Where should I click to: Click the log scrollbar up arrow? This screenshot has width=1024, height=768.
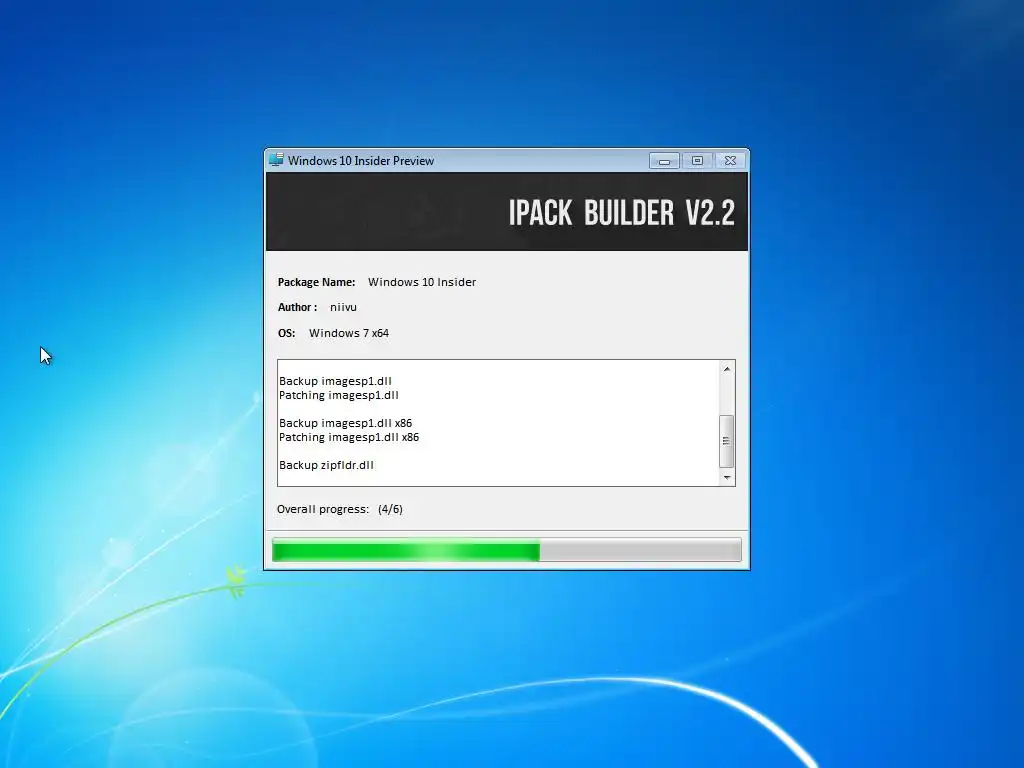[x=726, y=369]
